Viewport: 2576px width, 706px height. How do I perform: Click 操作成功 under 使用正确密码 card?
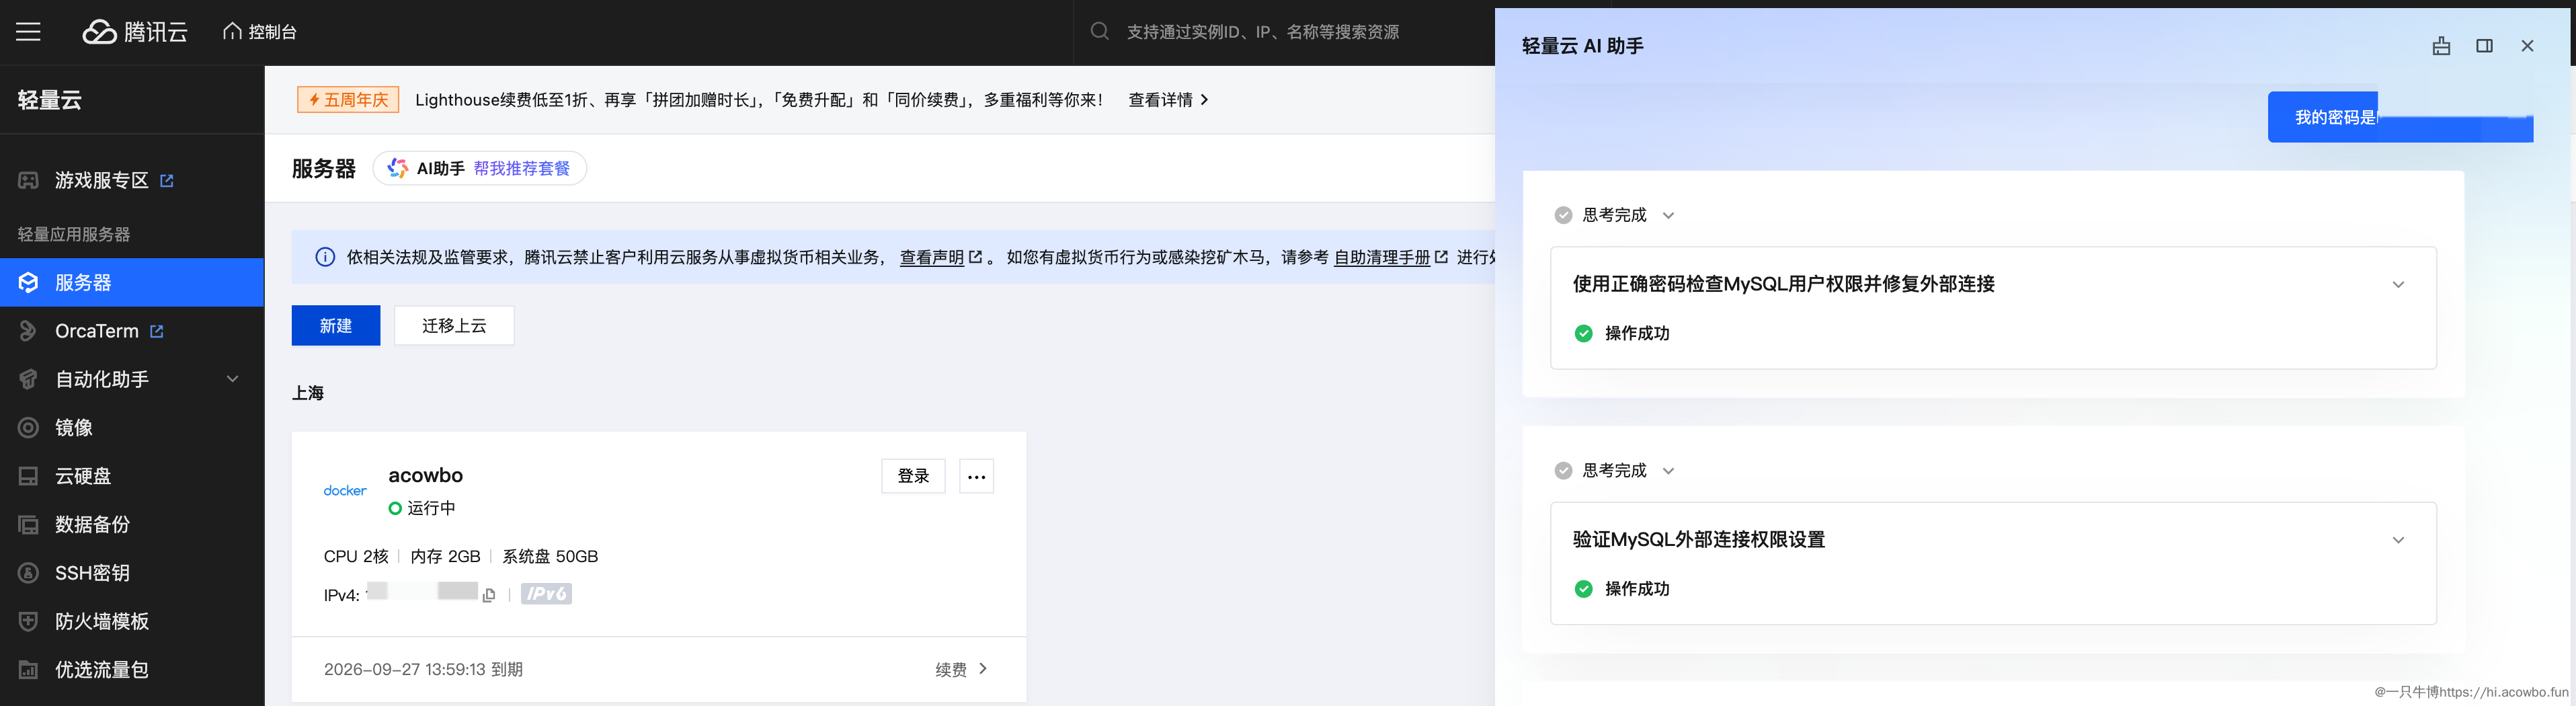click(x=1622, y=334)
